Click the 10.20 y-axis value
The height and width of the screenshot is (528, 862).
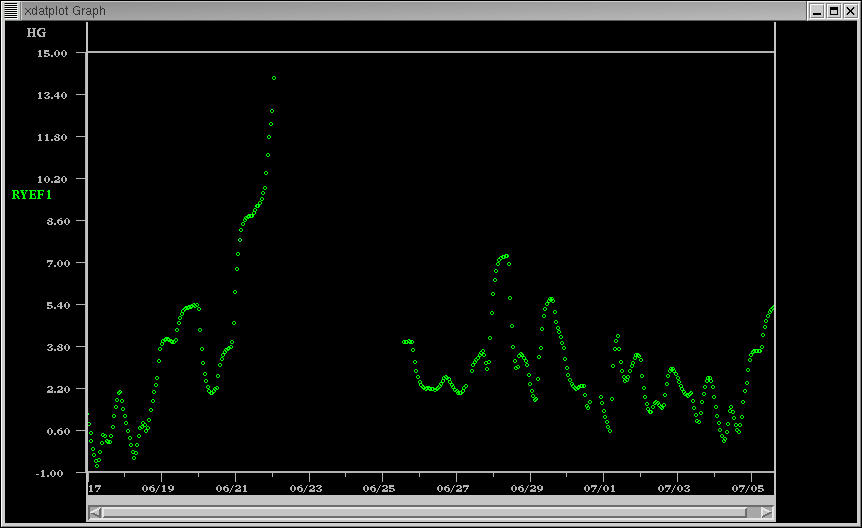pos(52,179)
